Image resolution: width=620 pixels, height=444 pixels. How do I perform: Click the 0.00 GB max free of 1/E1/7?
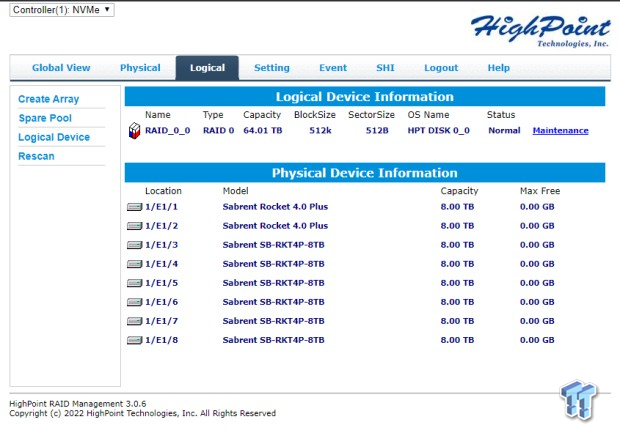tap(537, 321)
